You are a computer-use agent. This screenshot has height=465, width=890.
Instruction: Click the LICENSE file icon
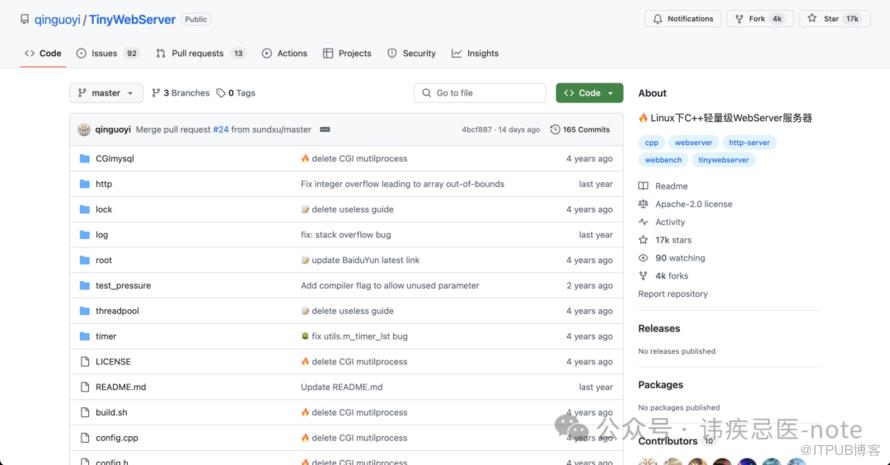(x=85, y=362)
